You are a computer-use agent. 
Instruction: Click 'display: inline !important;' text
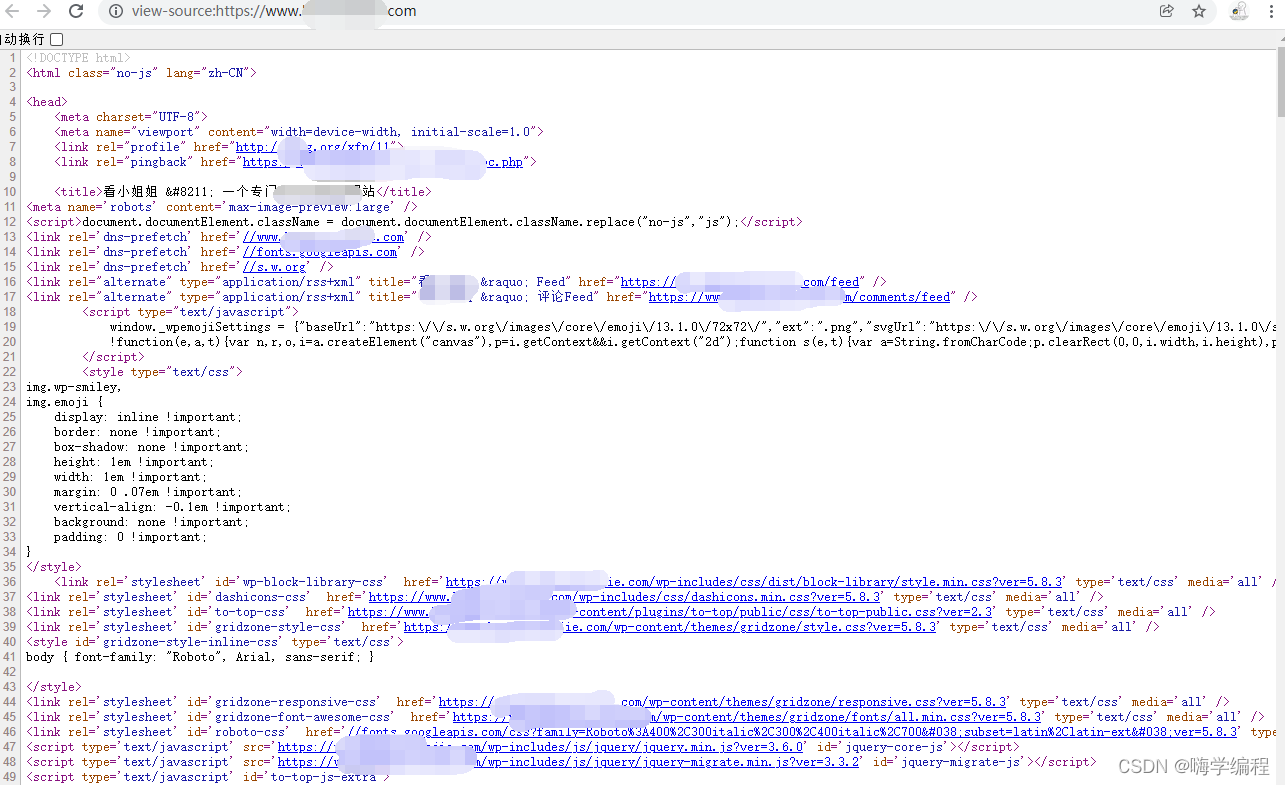tap(148, 417)
